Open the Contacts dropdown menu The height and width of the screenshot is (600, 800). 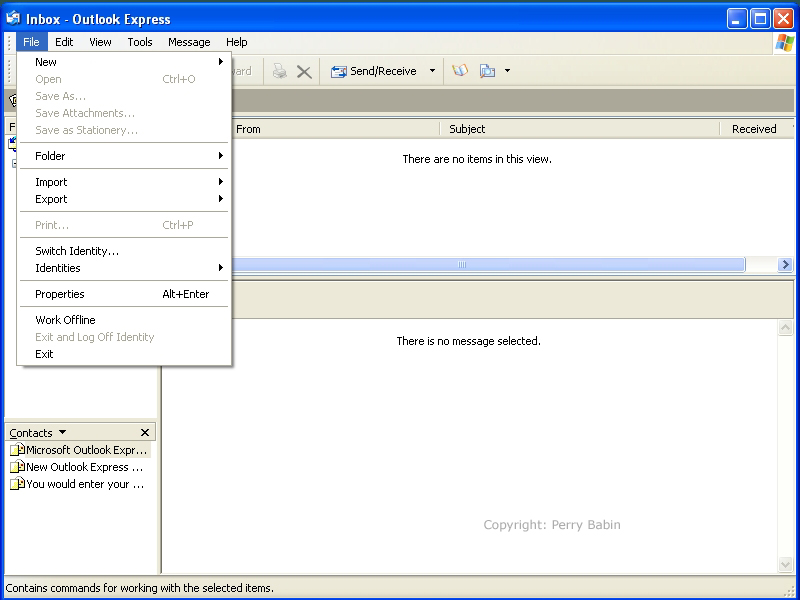point(62,433)
